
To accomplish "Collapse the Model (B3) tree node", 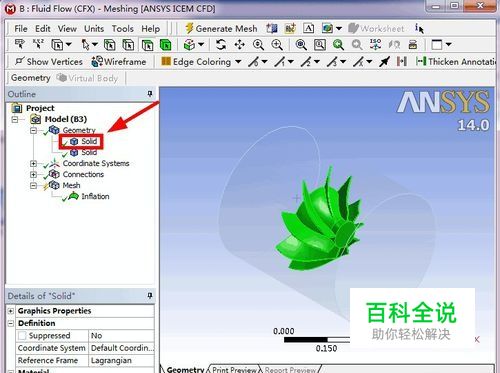I will click(15, 119).
